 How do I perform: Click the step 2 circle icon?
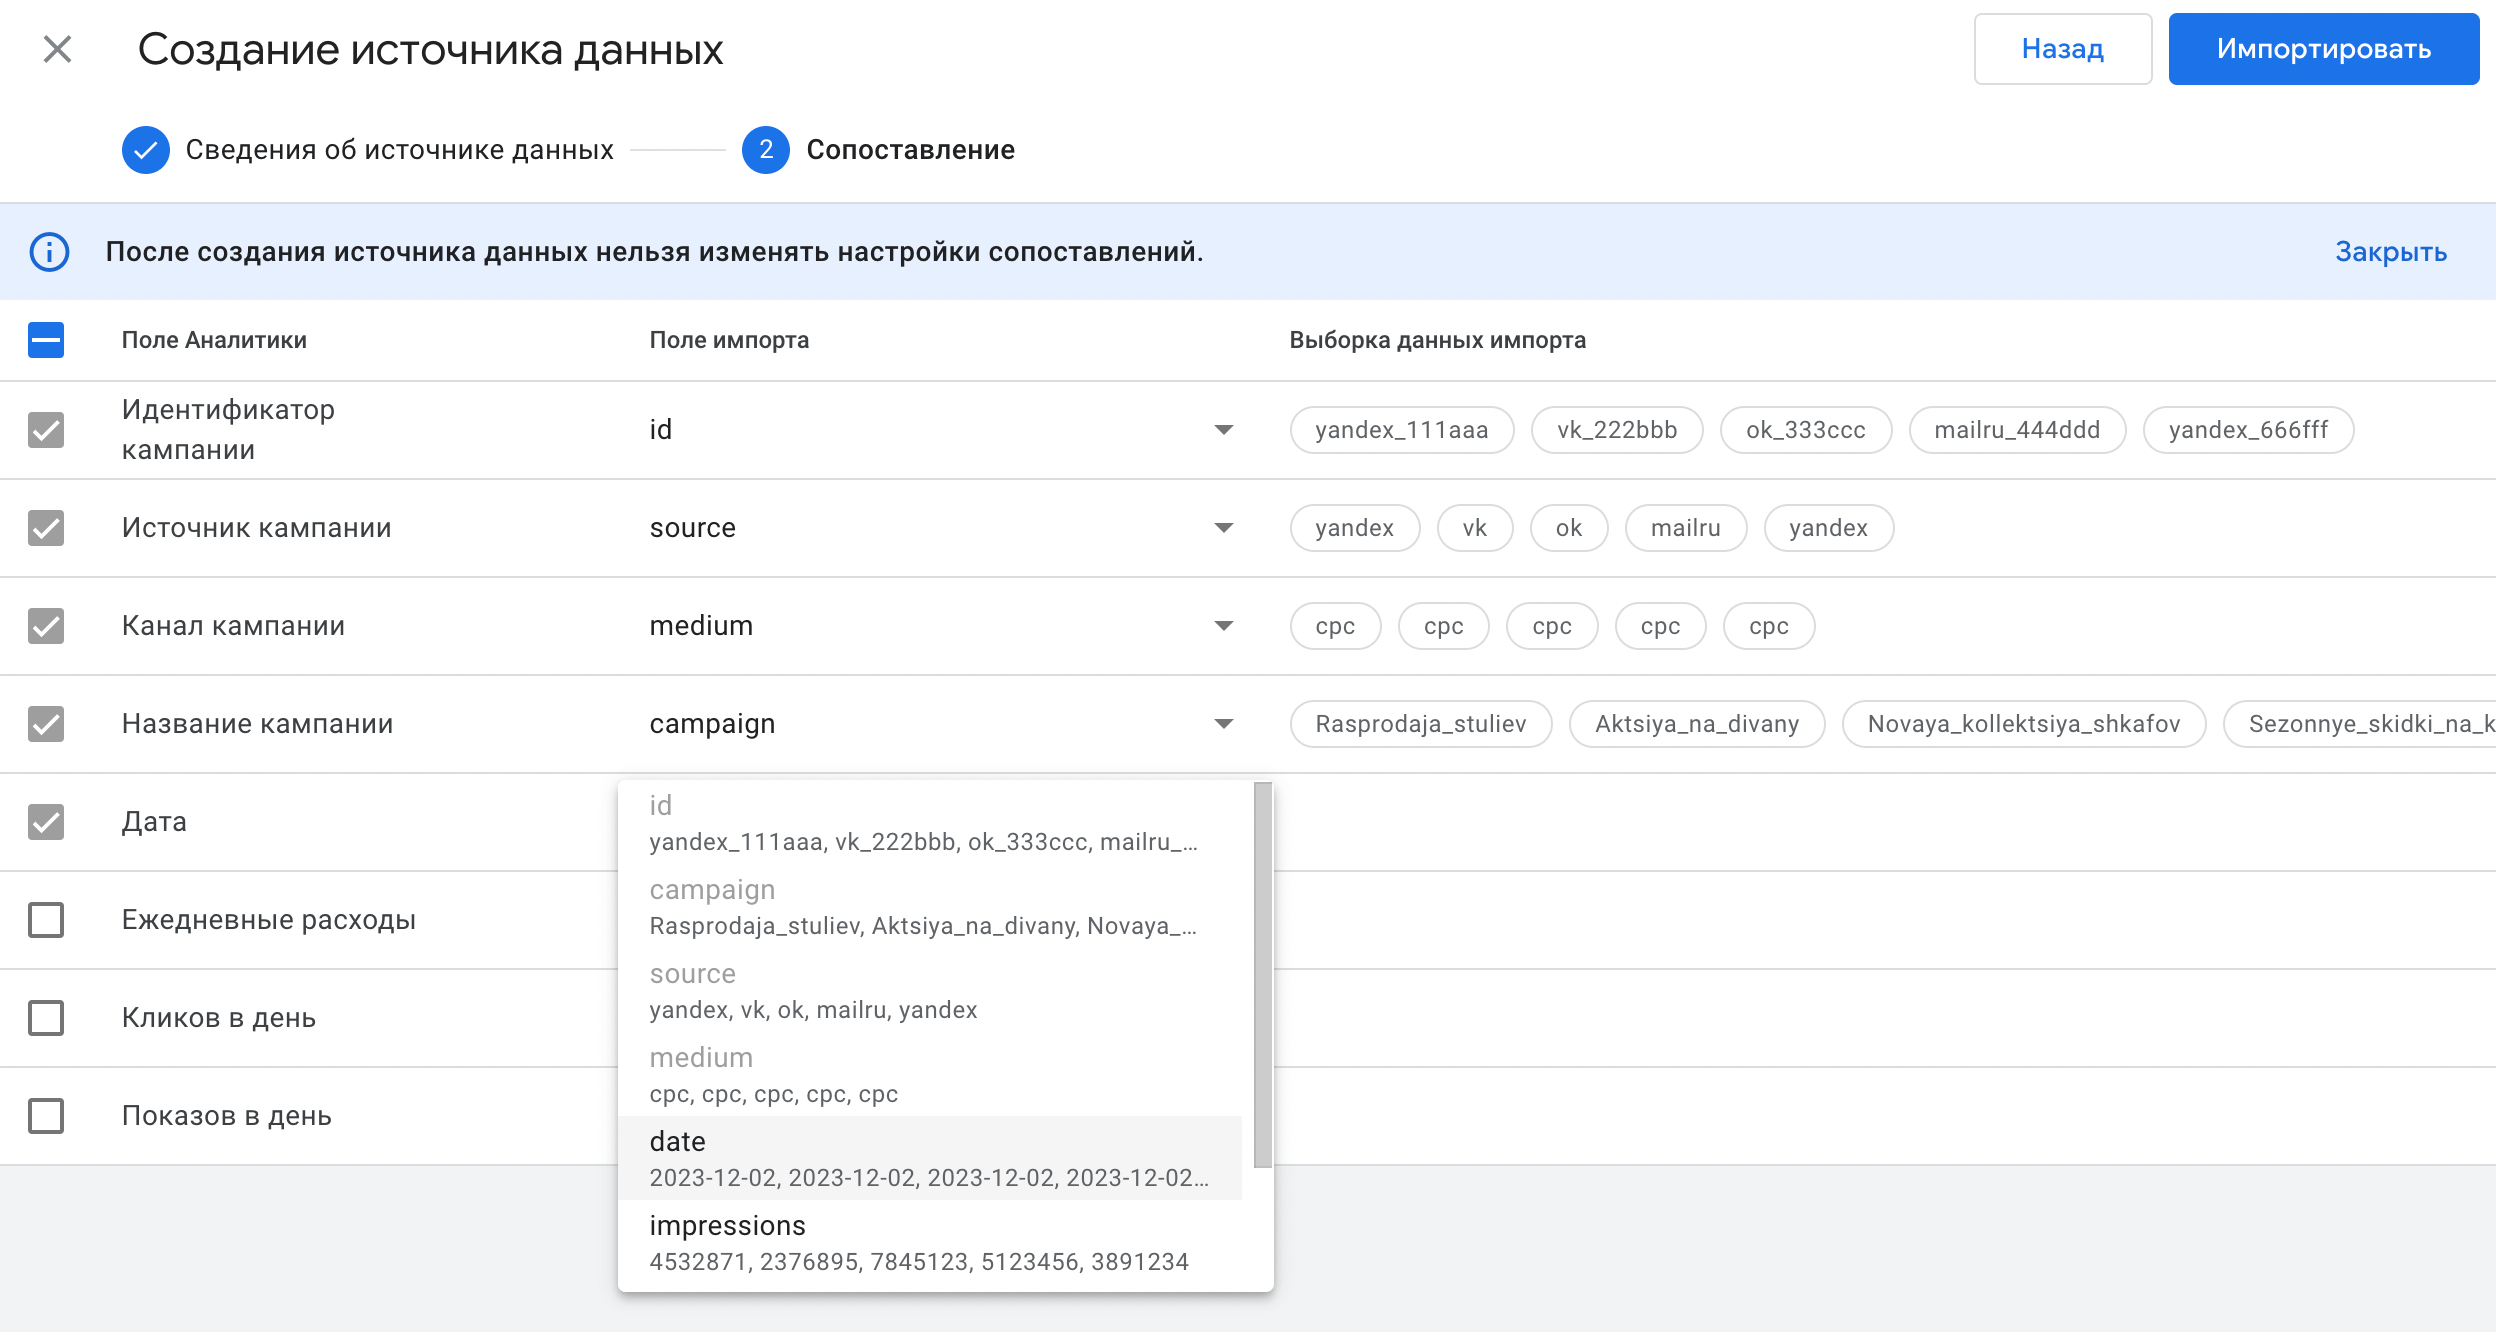coord(766,150)
